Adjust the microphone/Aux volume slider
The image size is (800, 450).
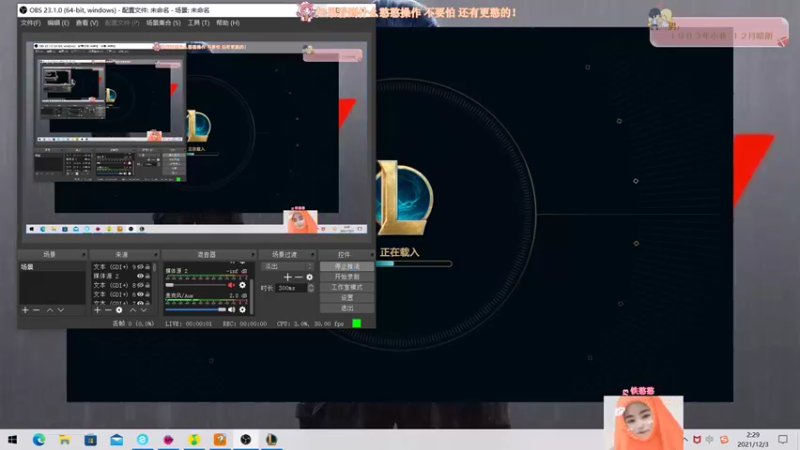(195, 309)
